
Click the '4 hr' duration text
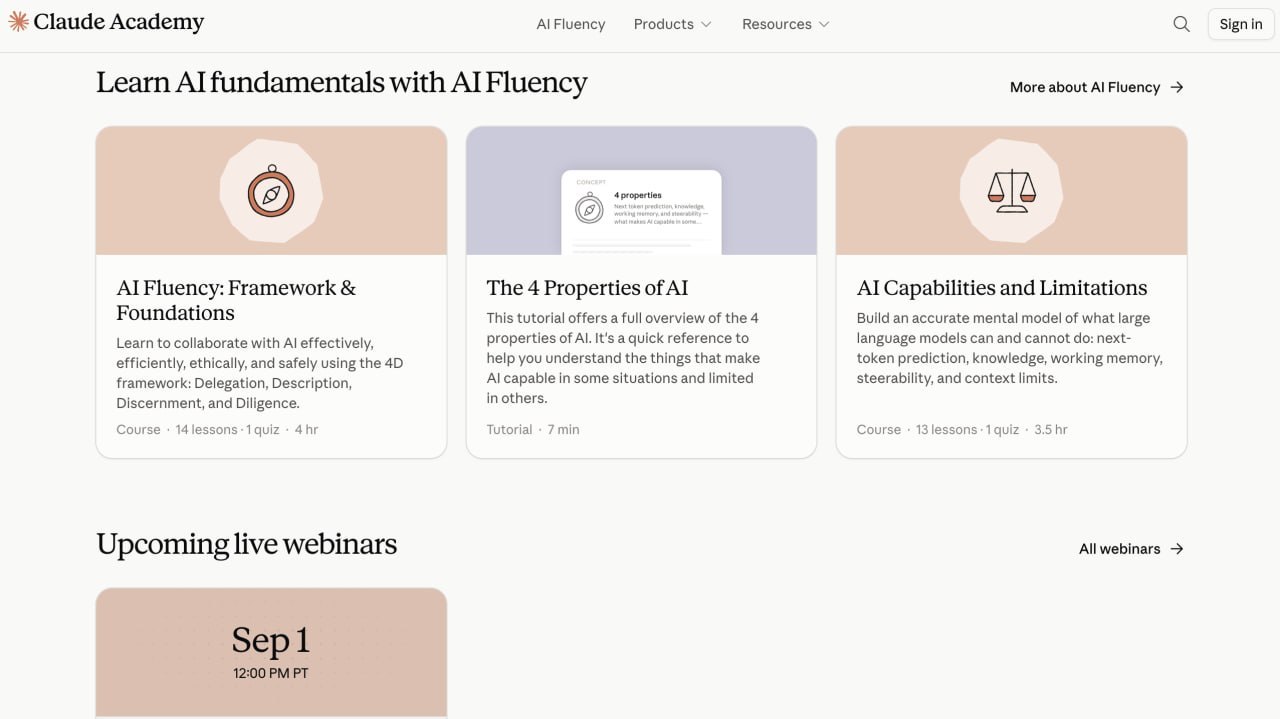coord(306,430)
